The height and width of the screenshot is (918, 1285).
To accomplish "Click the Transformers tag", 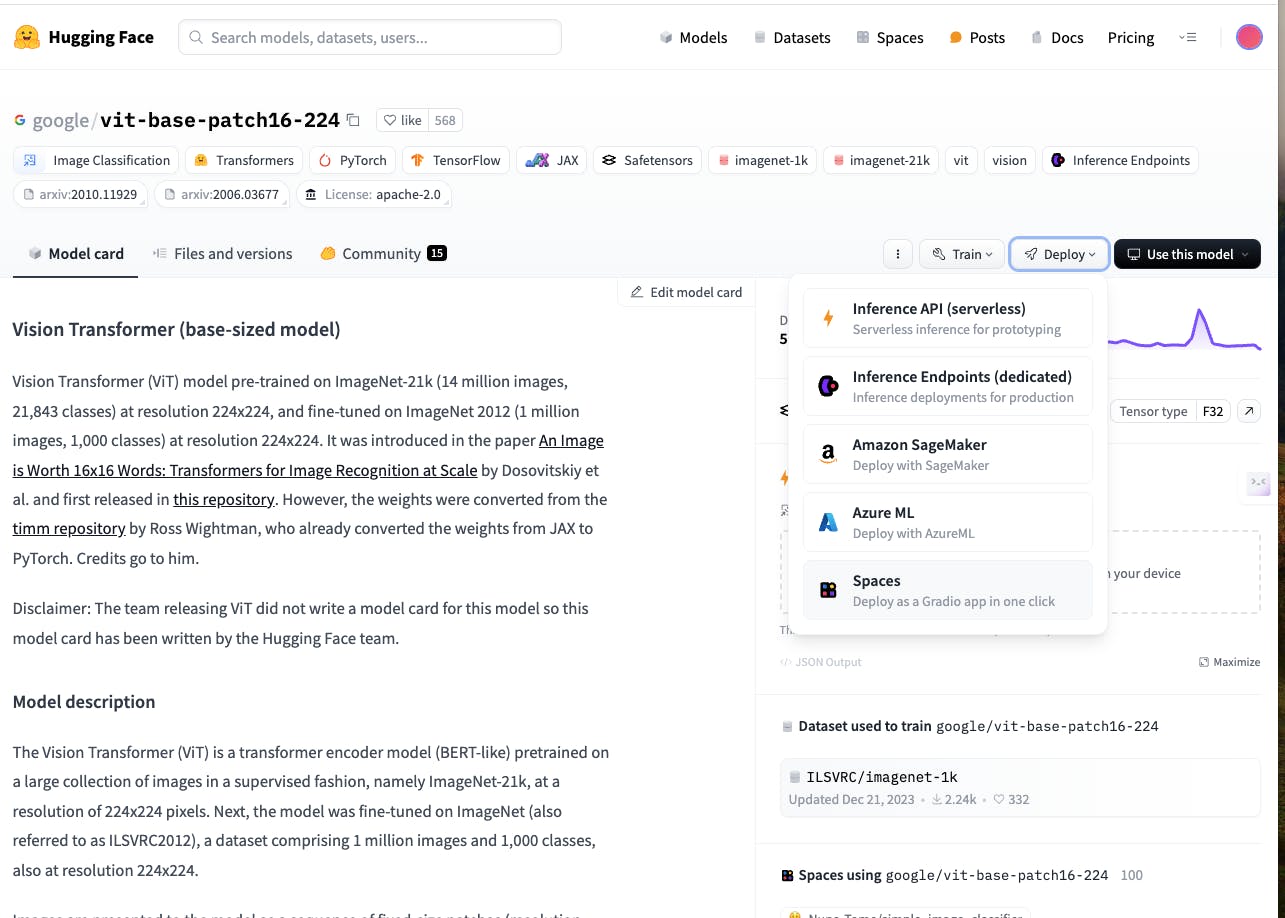I will 244,160.
